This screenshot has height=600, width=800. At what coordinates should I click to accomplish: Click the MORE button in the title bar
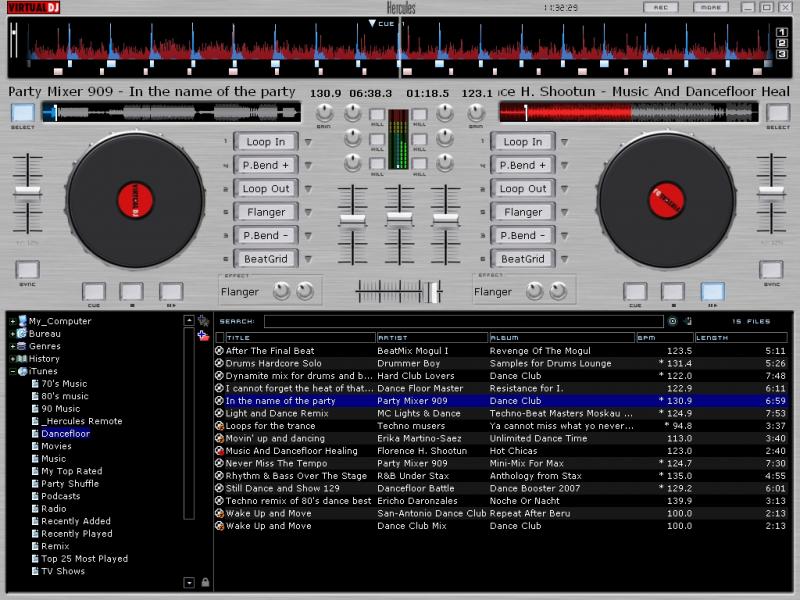(x=711, y=7)
